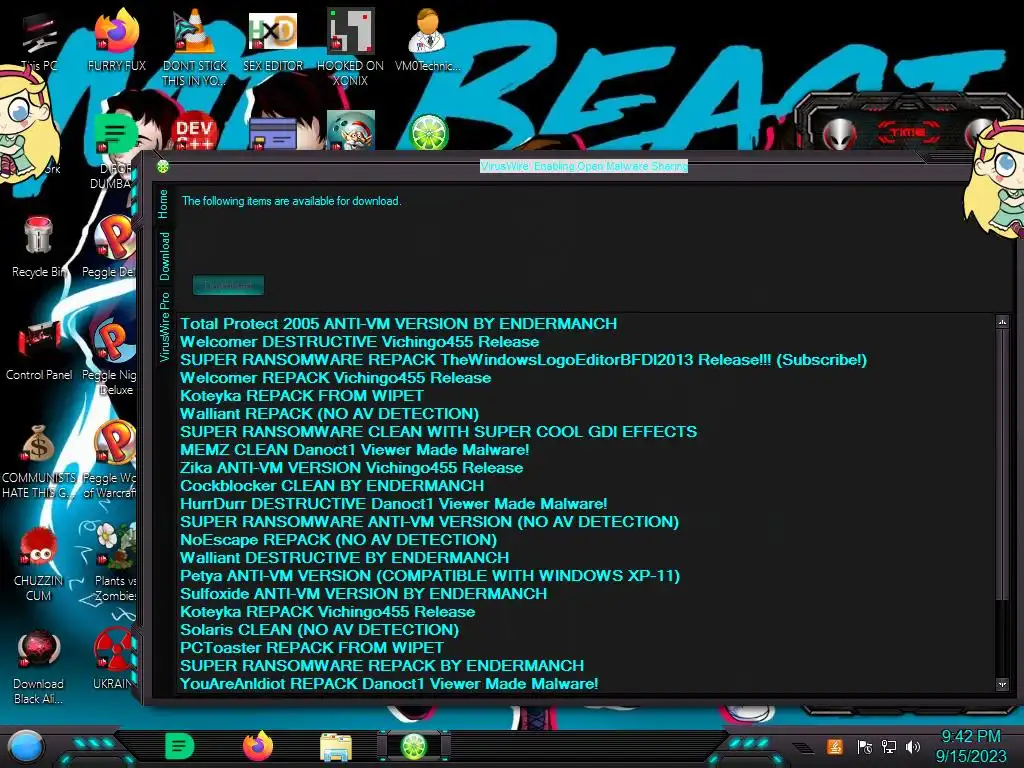Launch Plants vs Zombies shortcut
The height and width of the screenshot is (768, 1024).
pos(114,563)
